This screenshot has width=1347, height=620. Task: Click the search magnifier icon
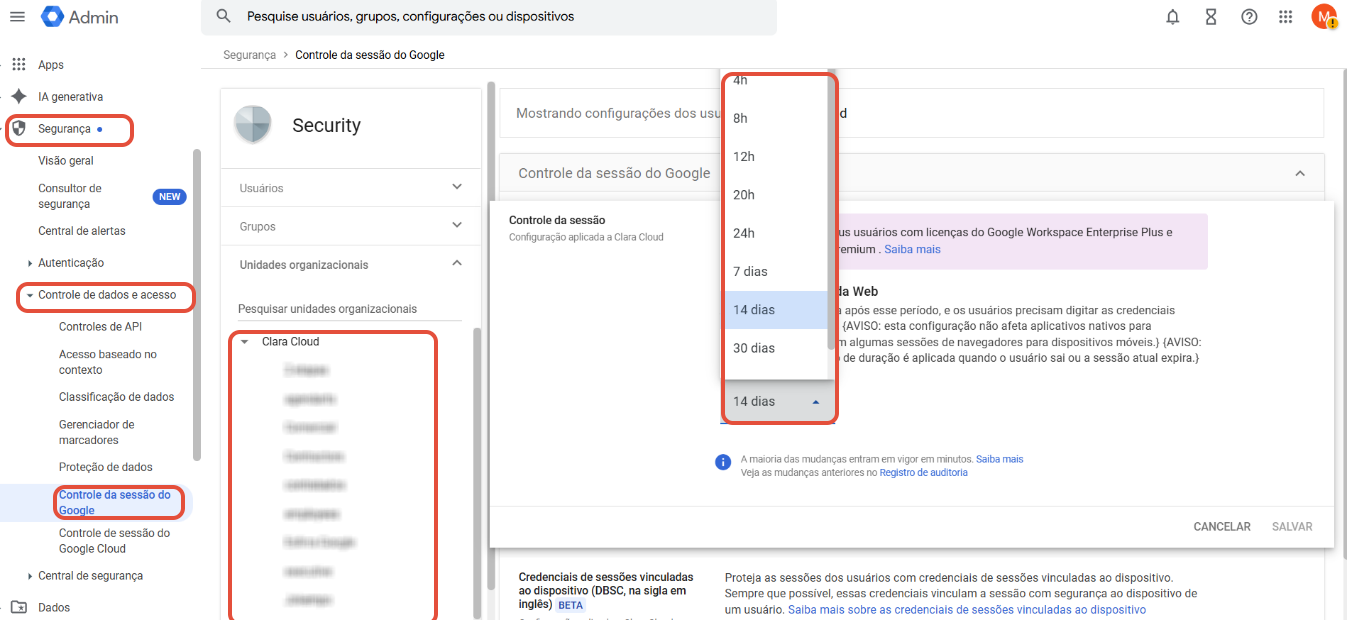click(224, 16)
